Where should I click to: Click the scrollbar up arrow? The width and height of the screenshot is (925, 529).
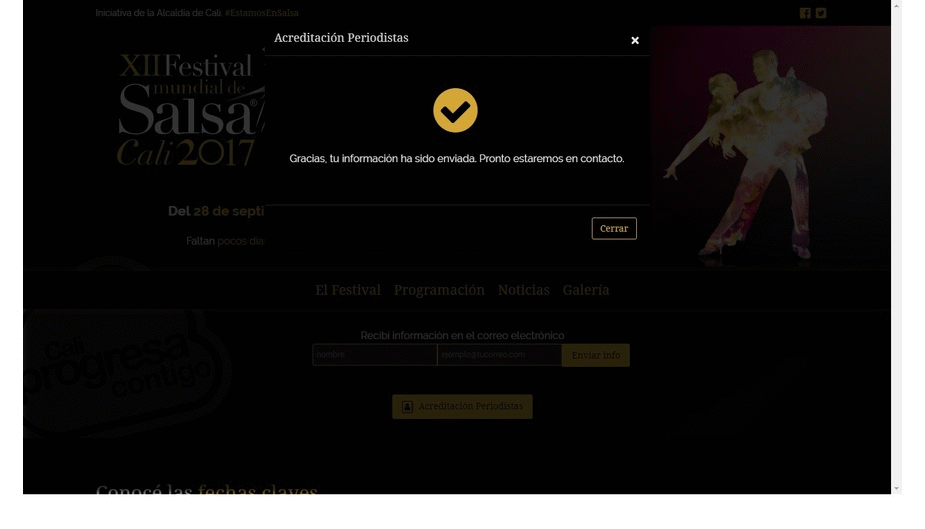coord(897,5)
